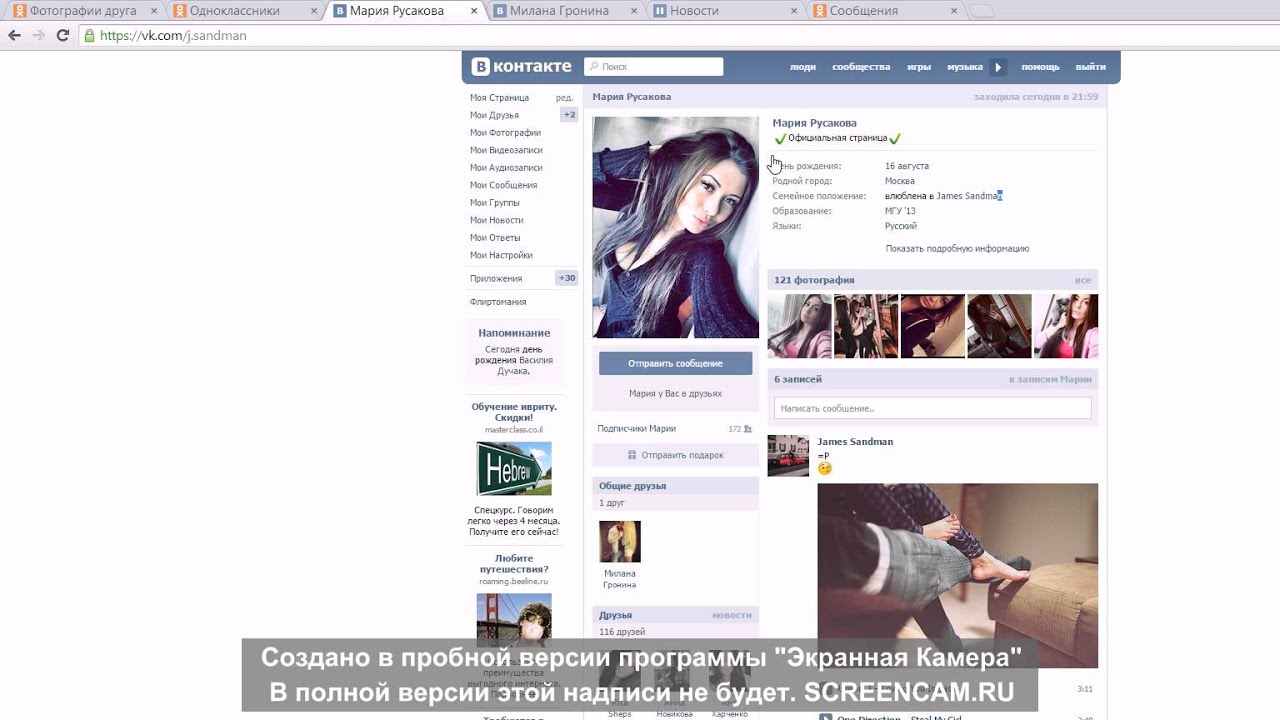Click новости in the Друзья block header
Image resolution: width=1280 pixels, height=720 pixels.
[732, 615]
